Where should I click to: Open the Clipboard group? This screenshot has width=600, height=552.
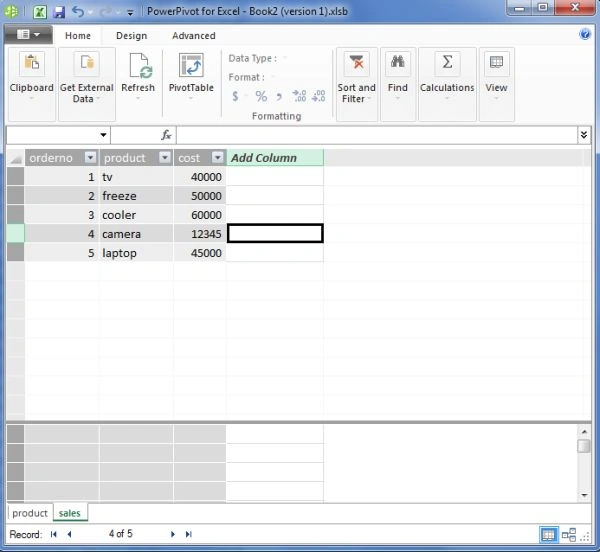click(31, 84)
